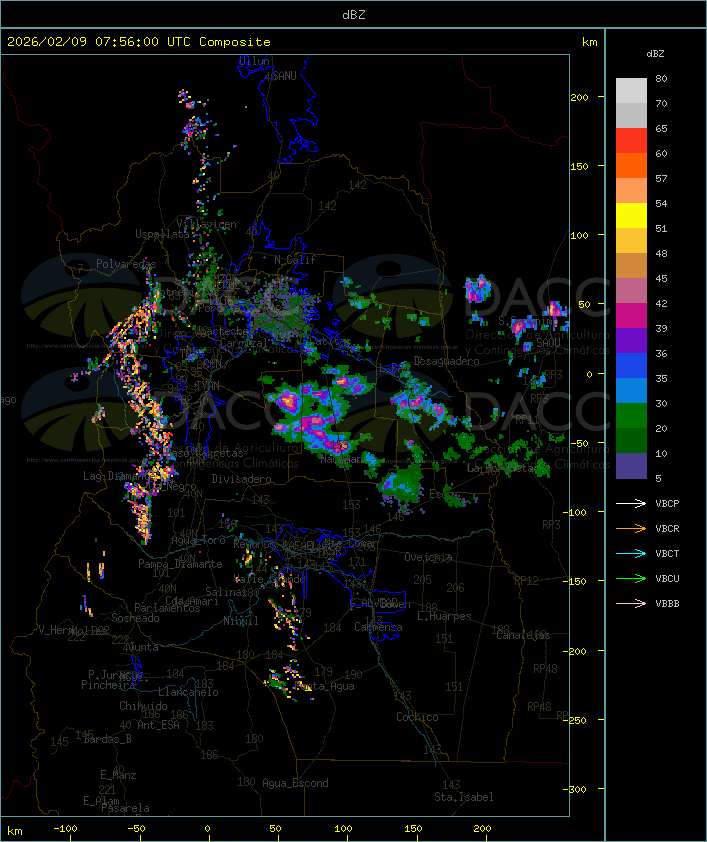Click the Divisadero place label
This screenshot has height=842, width=707.
tap(242, 478)
